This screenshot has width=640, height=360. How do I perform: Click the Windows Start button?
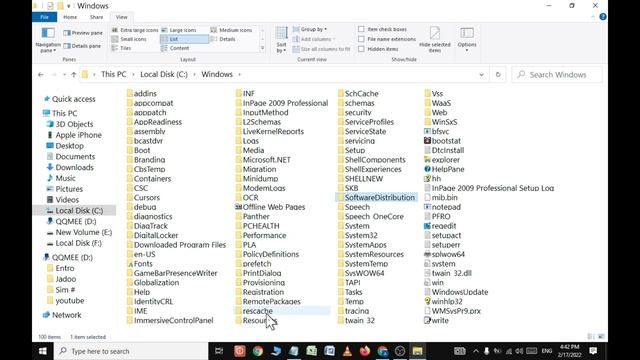pyautogui.click(x=42, y=351)
